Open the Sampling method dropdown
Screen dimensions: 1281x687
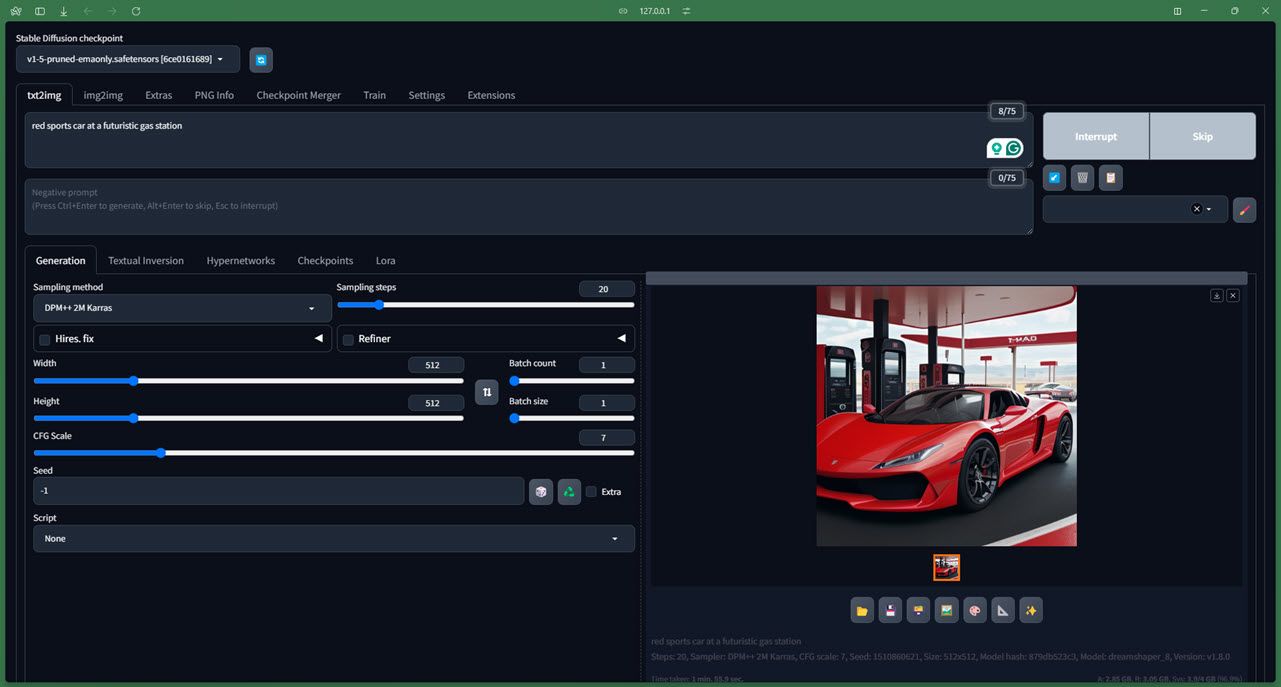pyautogui.click(x=181, y=307)
